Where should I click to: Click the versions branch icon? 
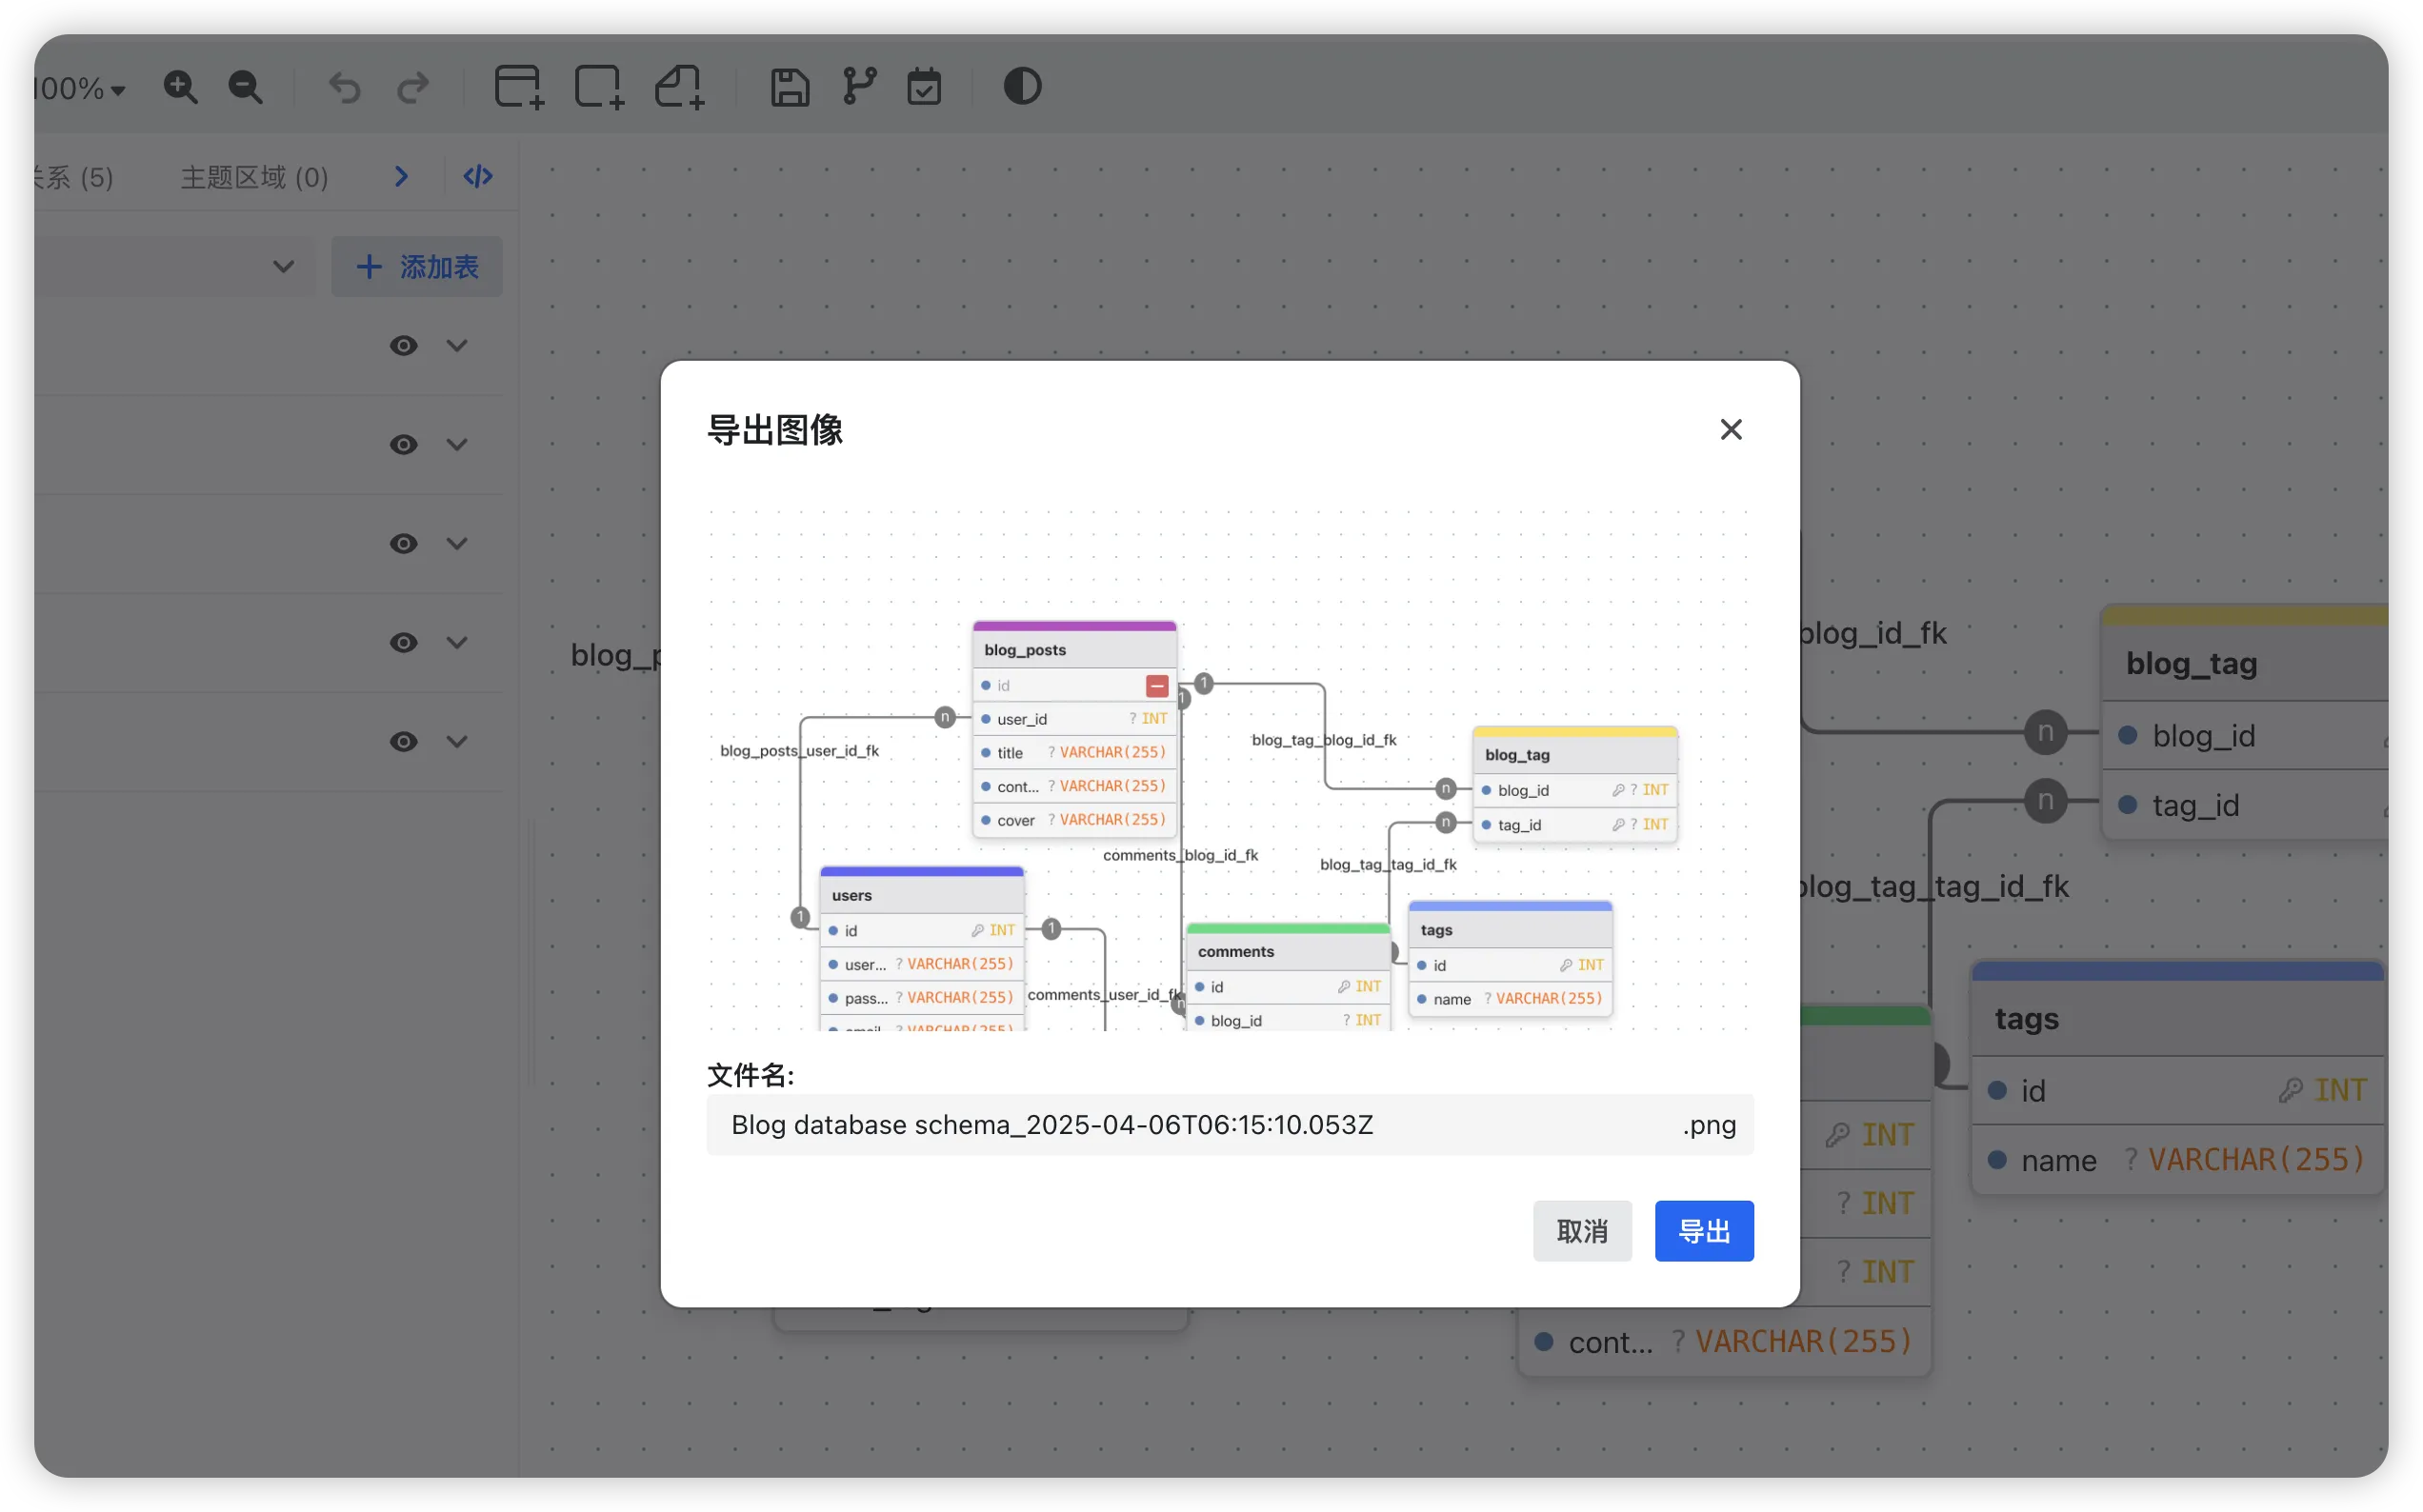(x=860, y=86)
